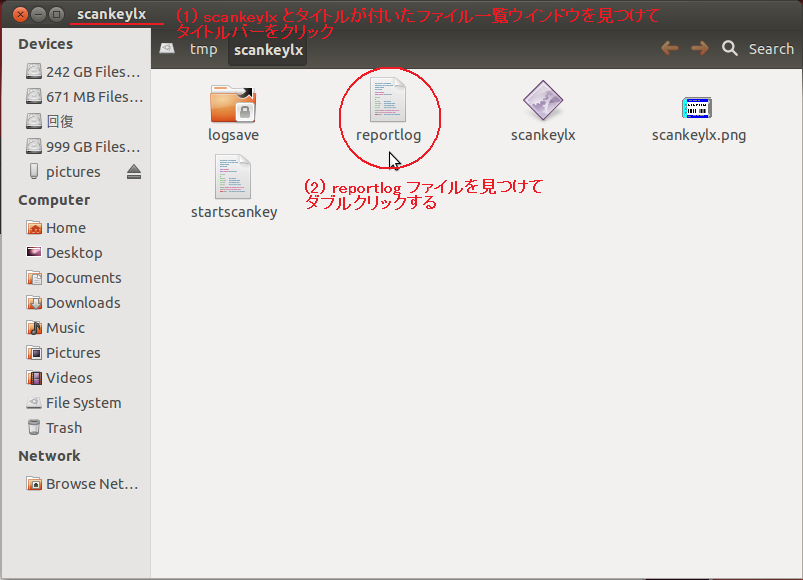The image size is (803, 580).
Task: Select the scankeylx executable icon
Action: tap(543, 100)
